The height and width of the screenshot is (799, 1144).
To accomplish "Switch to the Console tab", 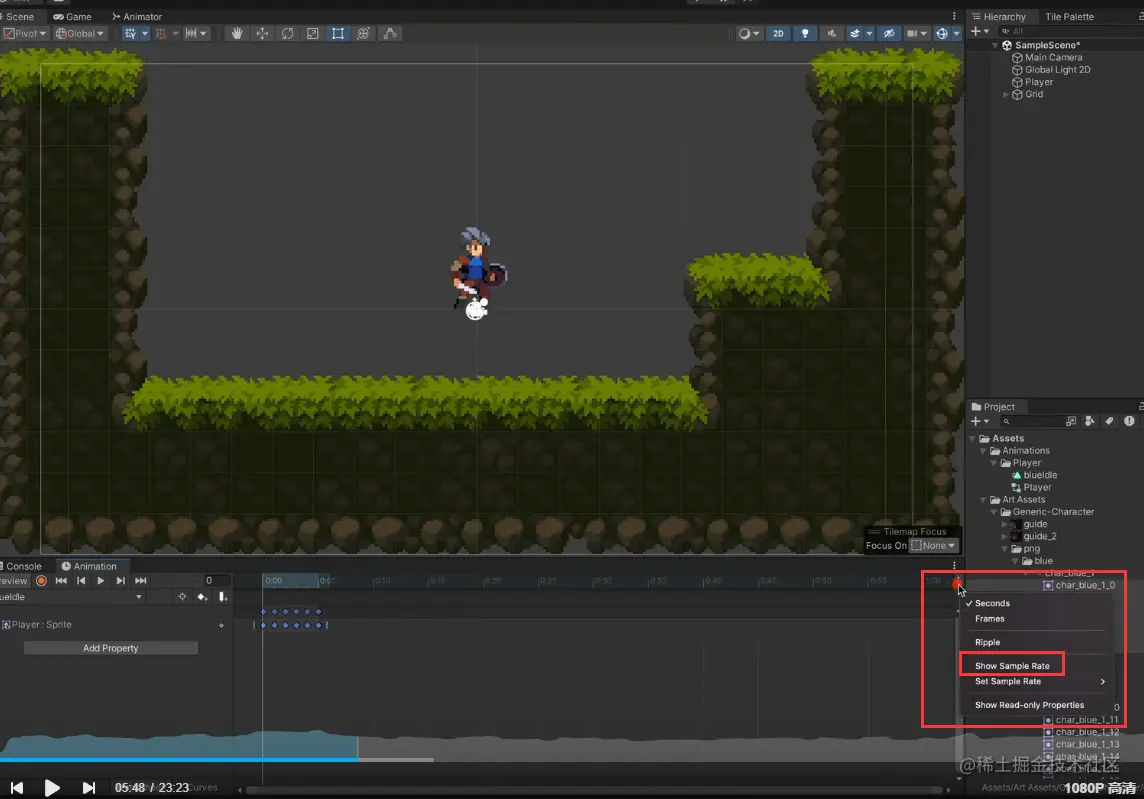I will tap(23, 566).
